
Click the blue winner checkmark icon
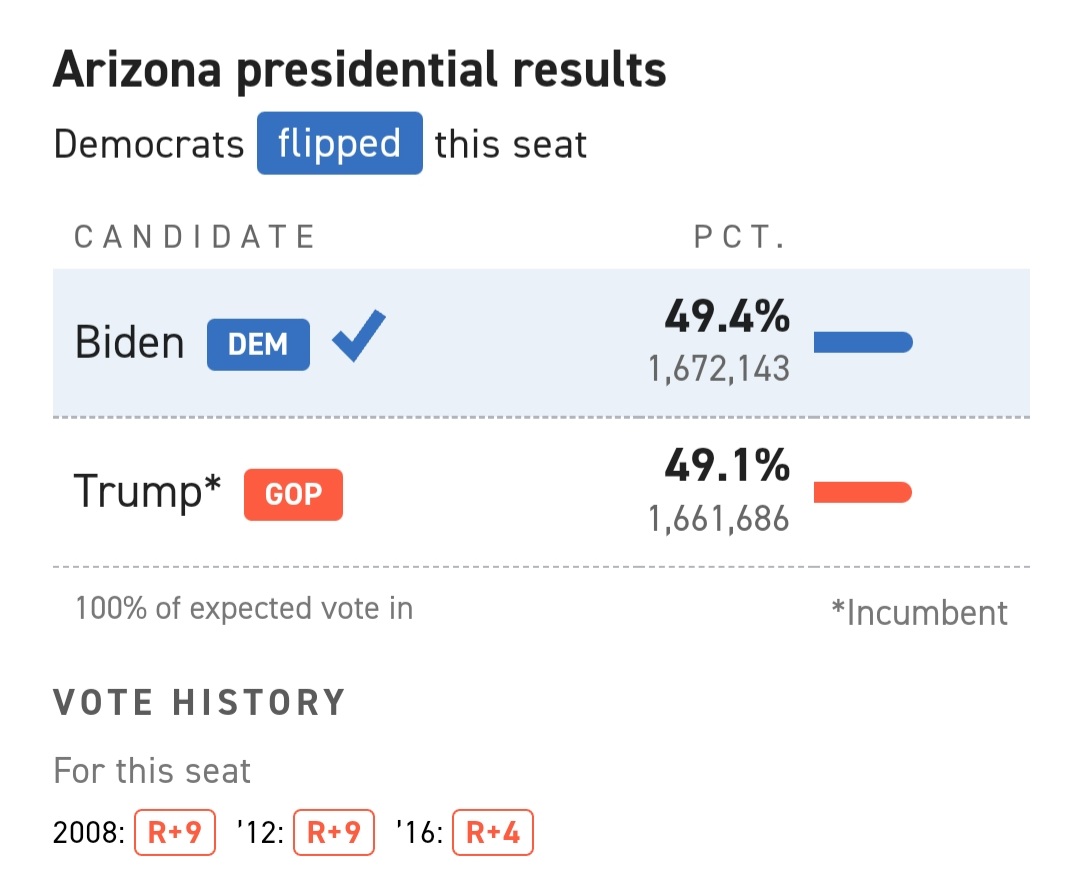(x=358, y=338)
